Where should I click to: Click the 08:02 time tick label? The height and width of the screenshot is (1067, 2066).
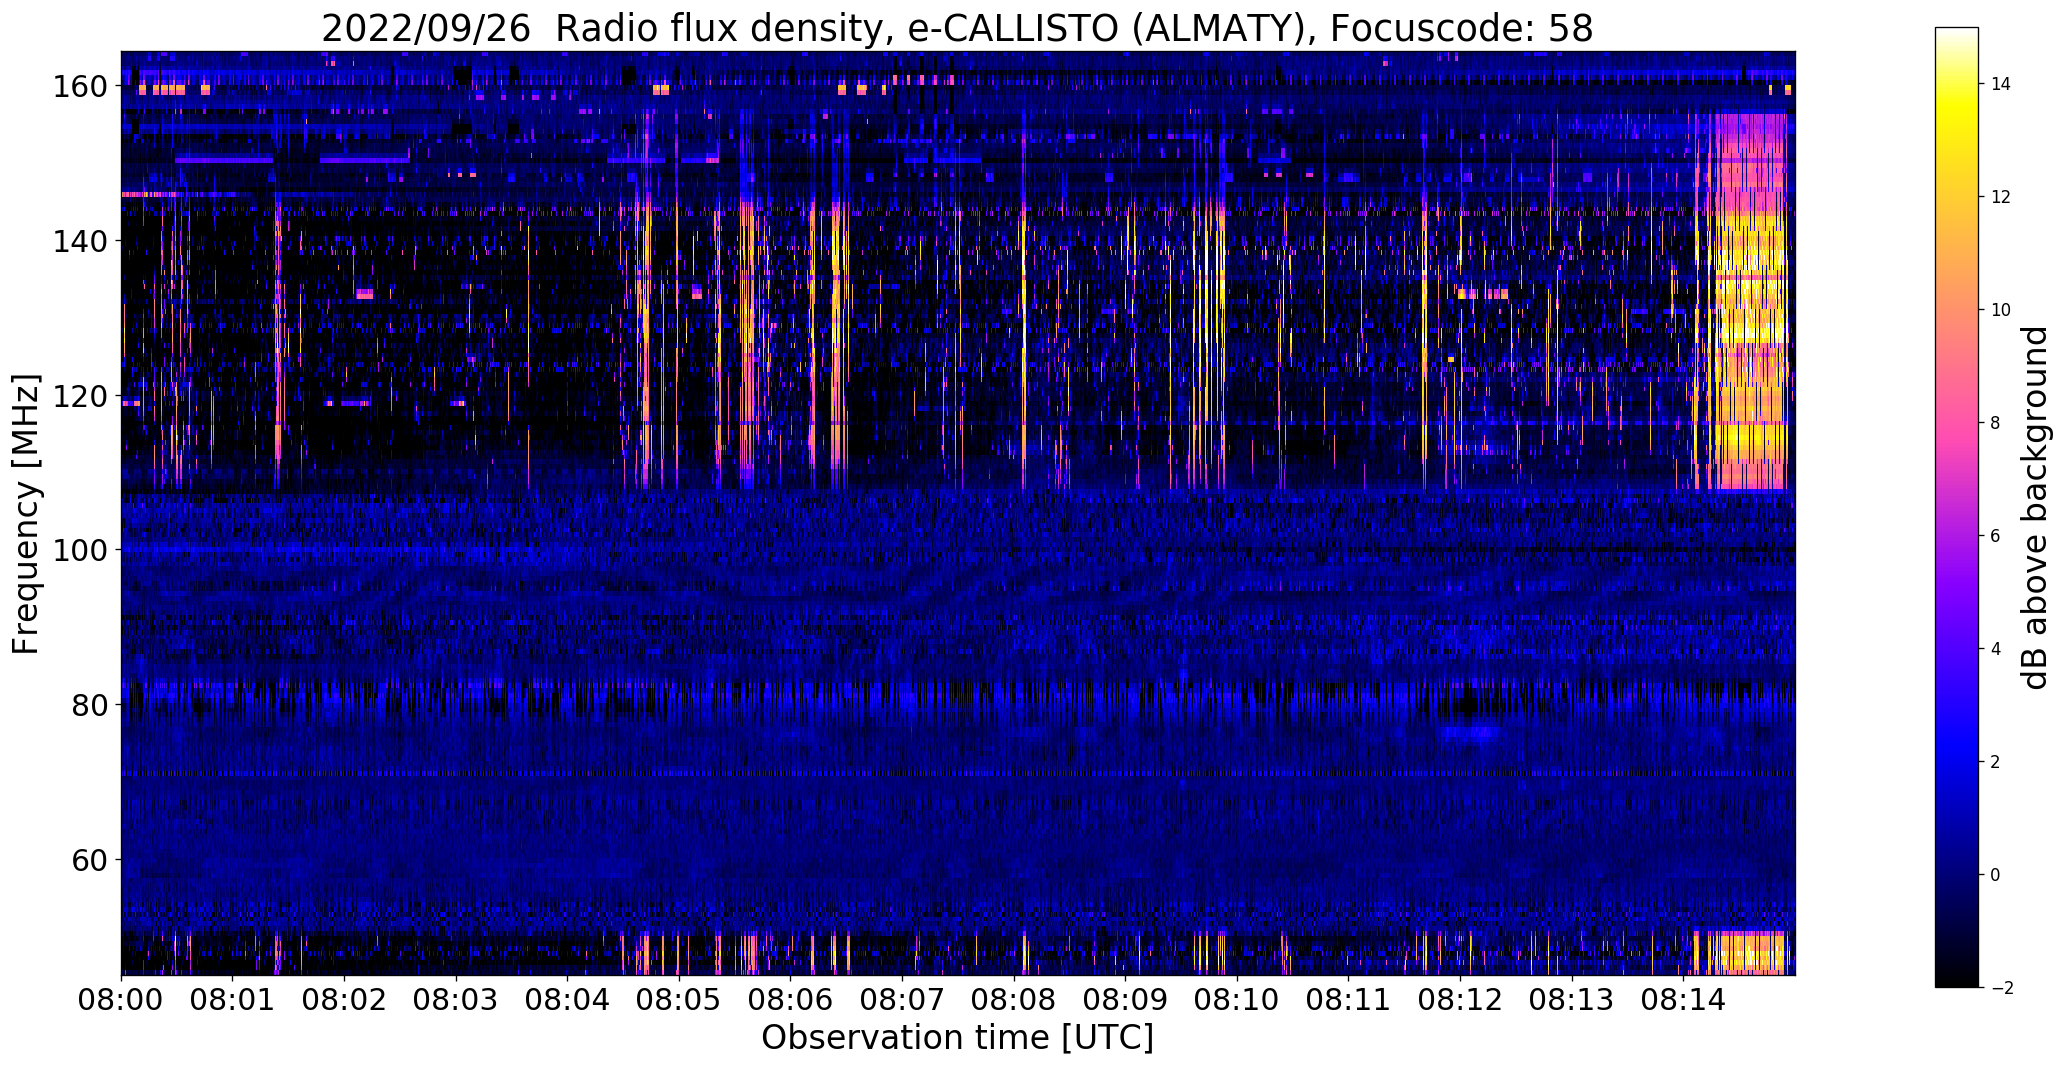point(345,1000)
